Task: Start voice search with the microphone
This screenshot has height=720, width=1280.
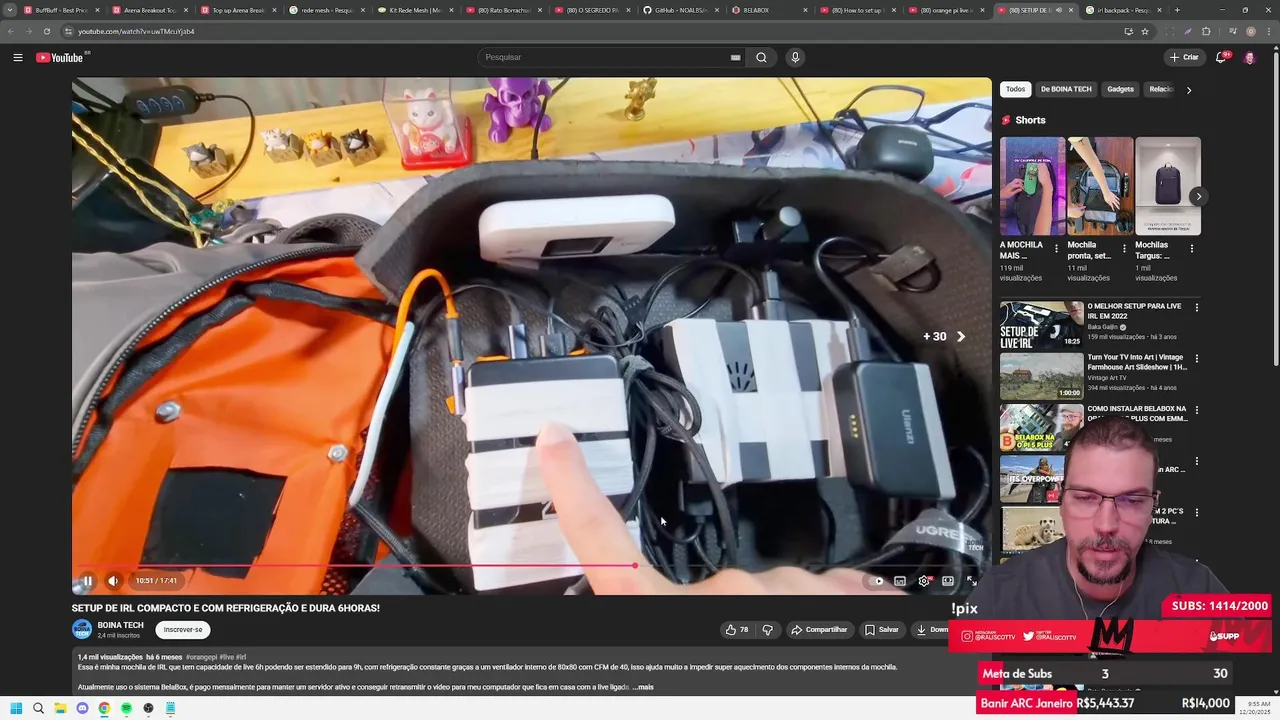Action: [795, 57]
